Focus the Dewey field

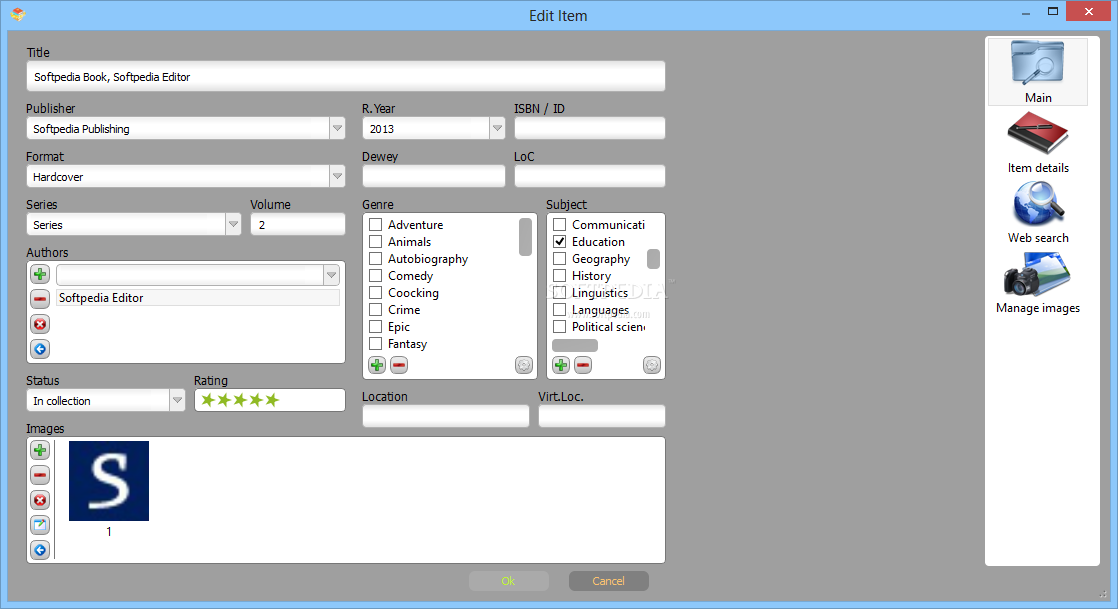[434, 176]
